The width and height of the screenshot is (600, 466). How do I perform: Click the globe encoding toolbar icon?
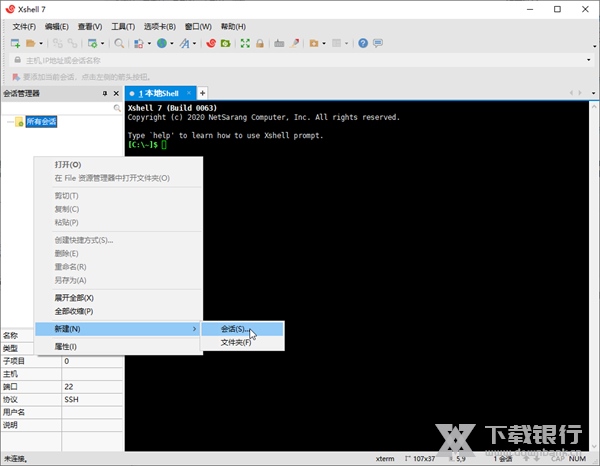pos(162,43)
